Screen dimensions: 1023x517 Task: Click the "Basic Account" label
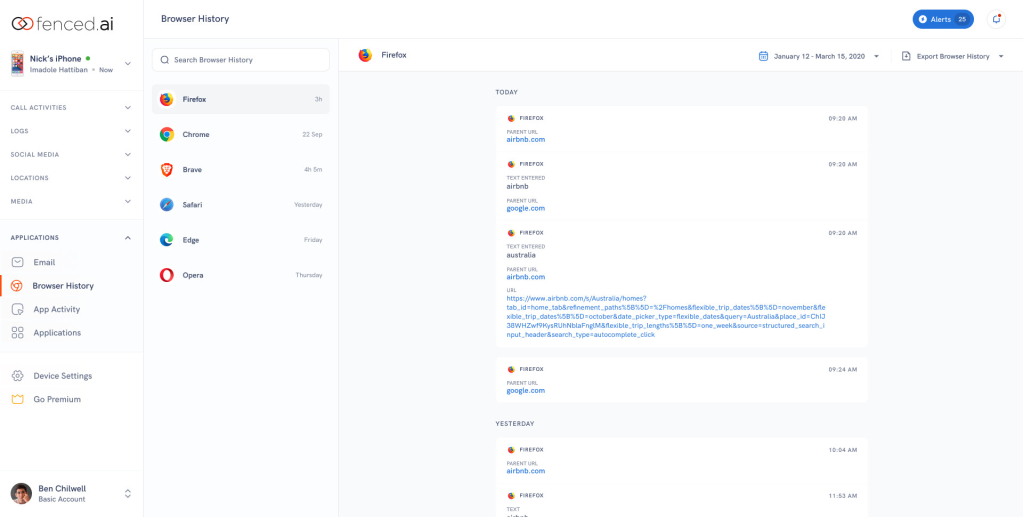click(61, 499)
